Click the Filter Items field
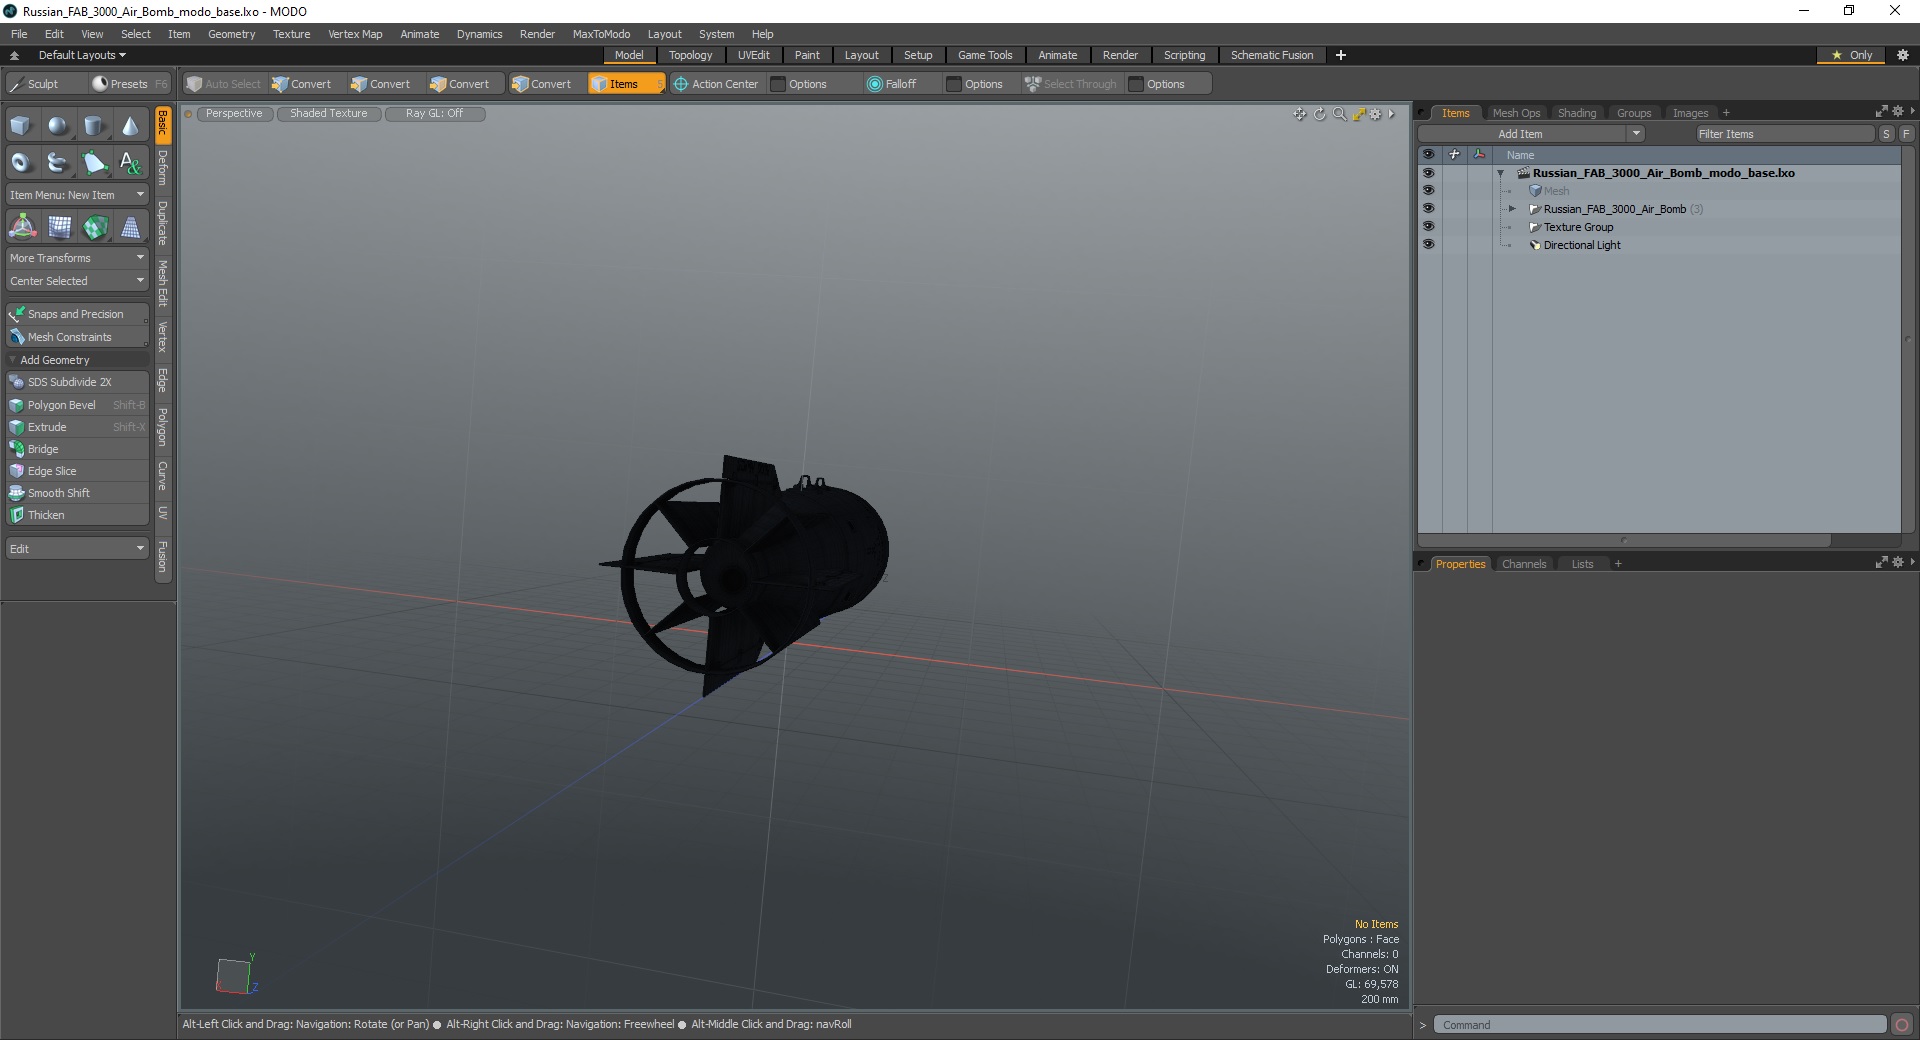Viewport: 1920px width, 1040px height. pyautogui.click(x=1784, y=134)
